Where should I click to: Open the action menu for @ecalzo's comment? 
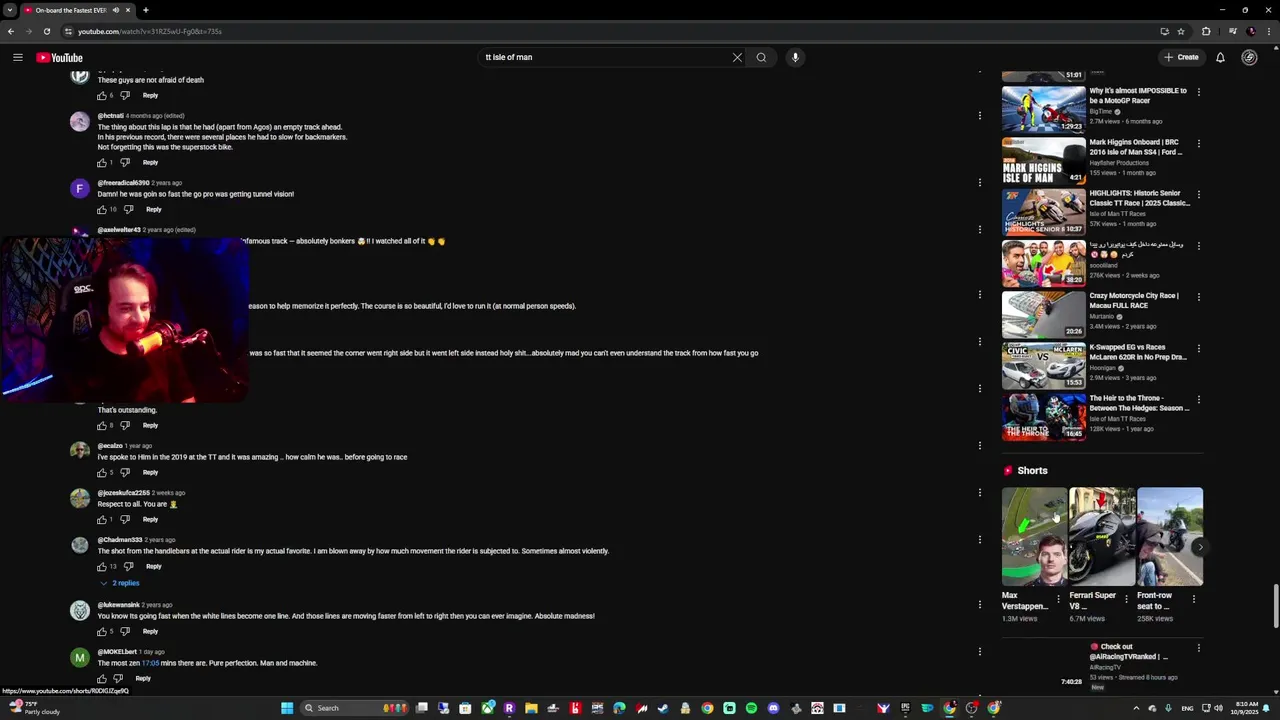(980, 445)
